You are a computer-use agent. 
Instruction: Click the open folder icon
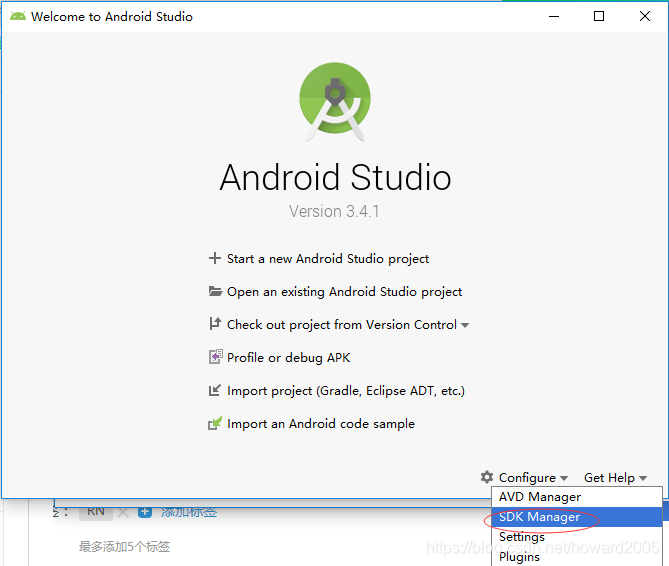coord(215,291)
